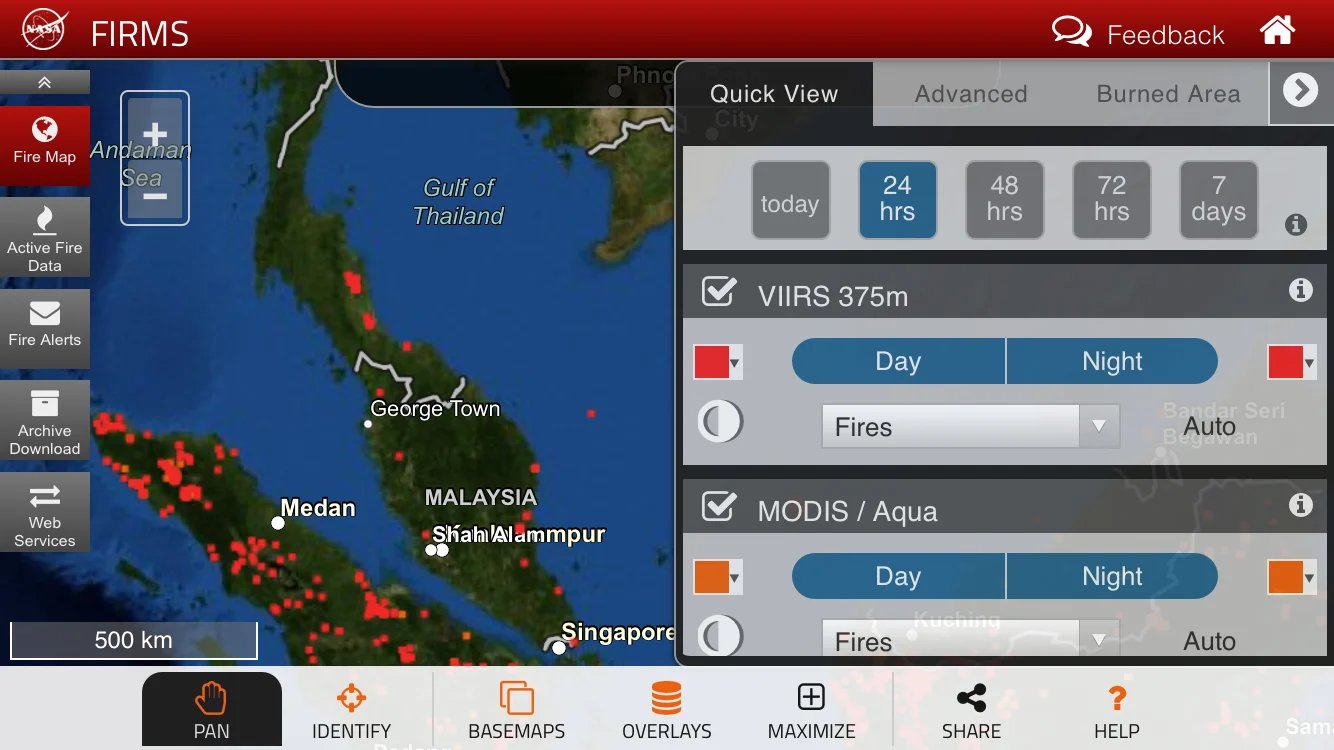1334x750 pixels.
Task: Change MODIS Aqua day color swatch
Action: click(717, 577)
